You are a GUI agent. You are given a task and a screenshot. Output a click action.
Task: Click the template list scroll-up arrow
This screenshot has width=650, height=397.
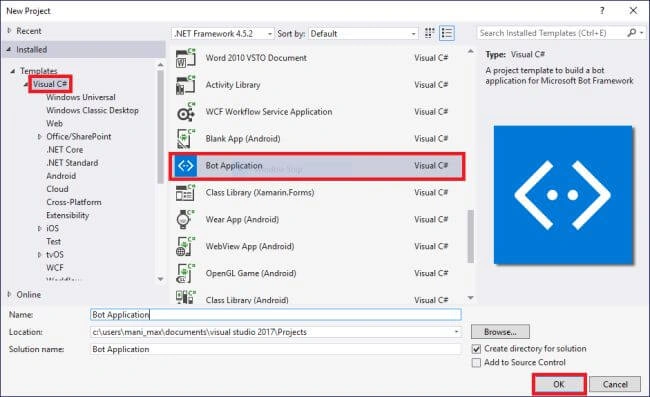471,51
